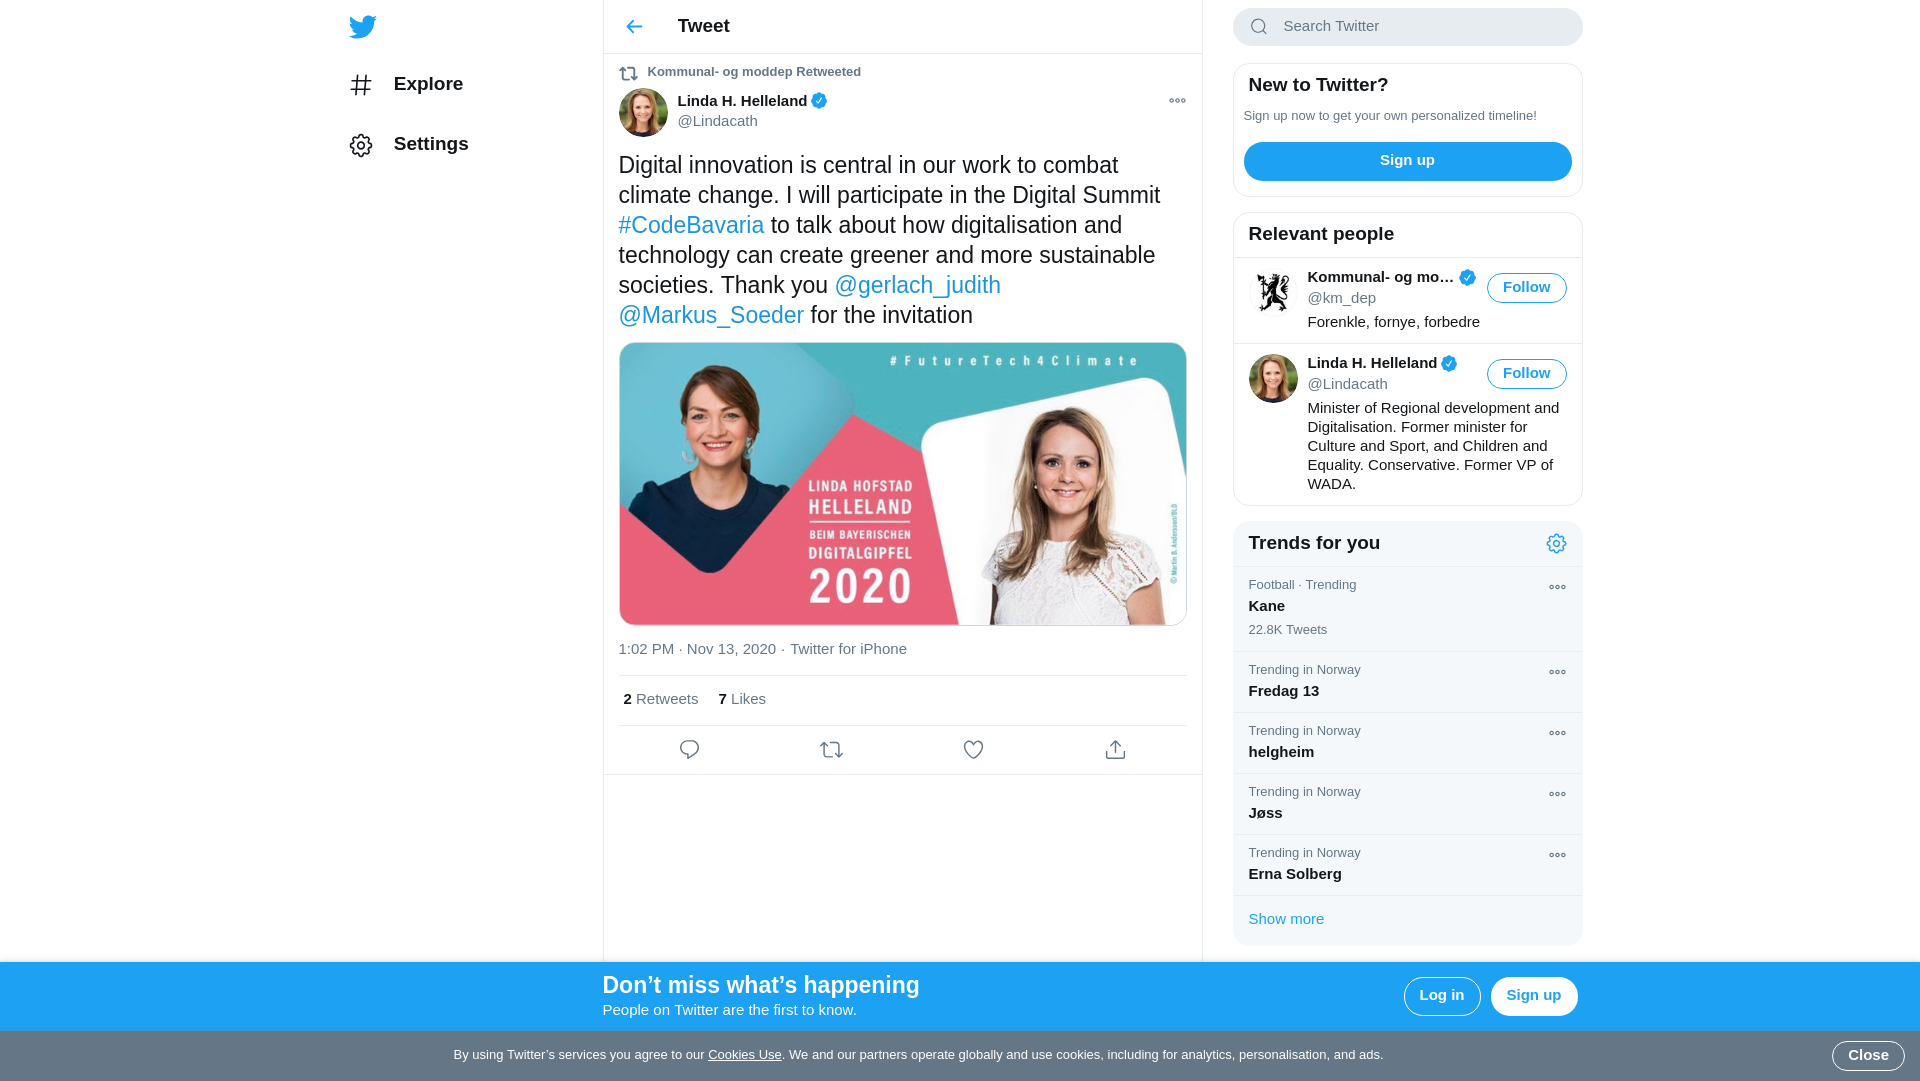Open the #CodeBavaria hashtag link
The image size is (1920, 1081).
pyautogui.click(x=691, y=226)
